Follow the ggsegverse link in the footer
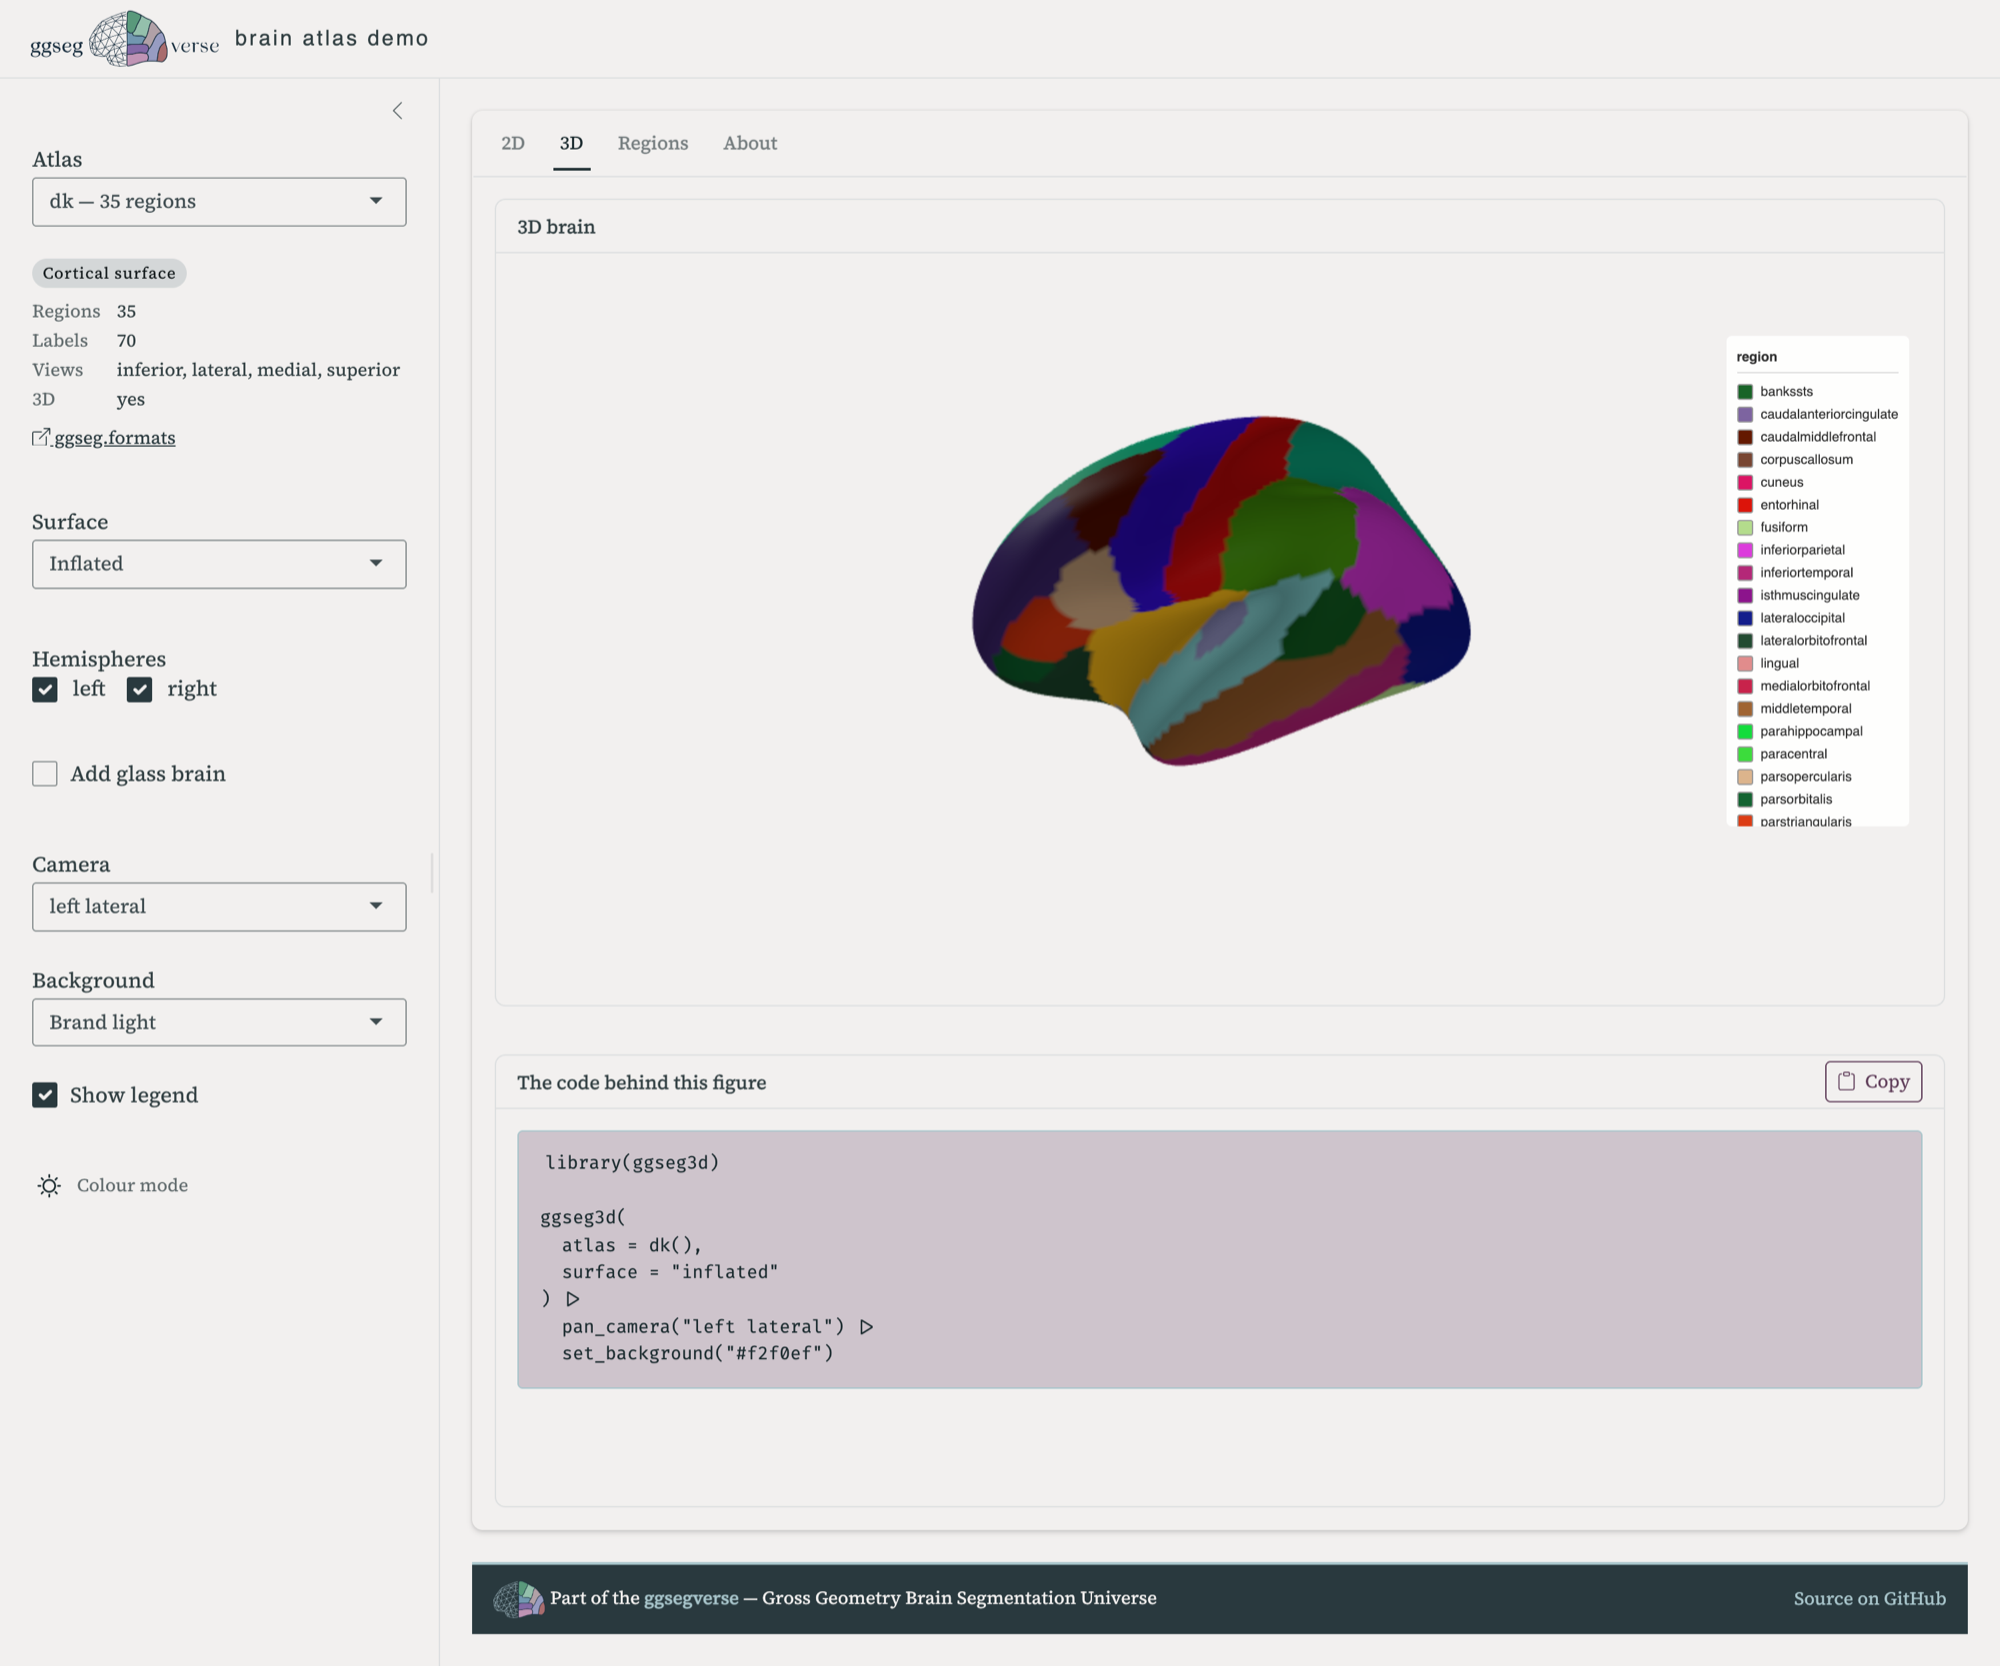Image resolution: width=2000 pixels, height=1666 pixels. pos(691,1598)
